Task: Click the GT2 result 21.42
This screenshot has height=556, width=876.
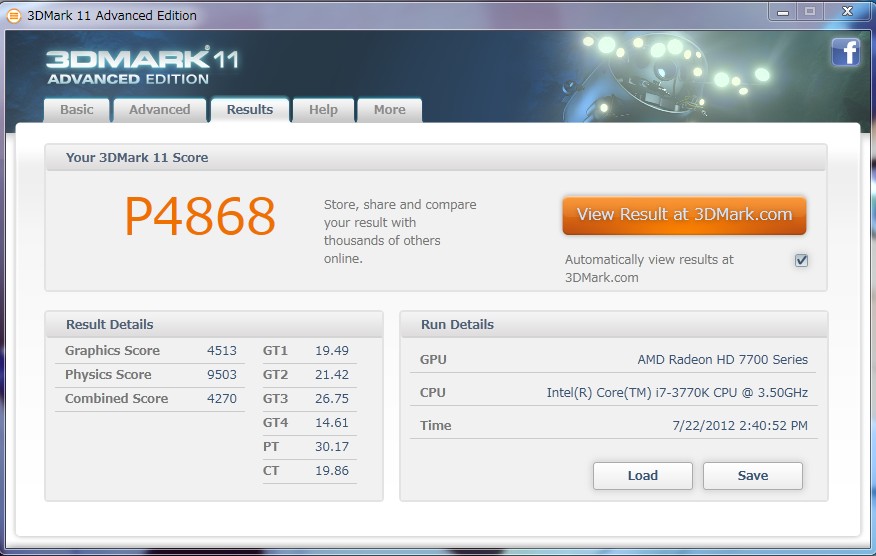Action: point(332,374)
